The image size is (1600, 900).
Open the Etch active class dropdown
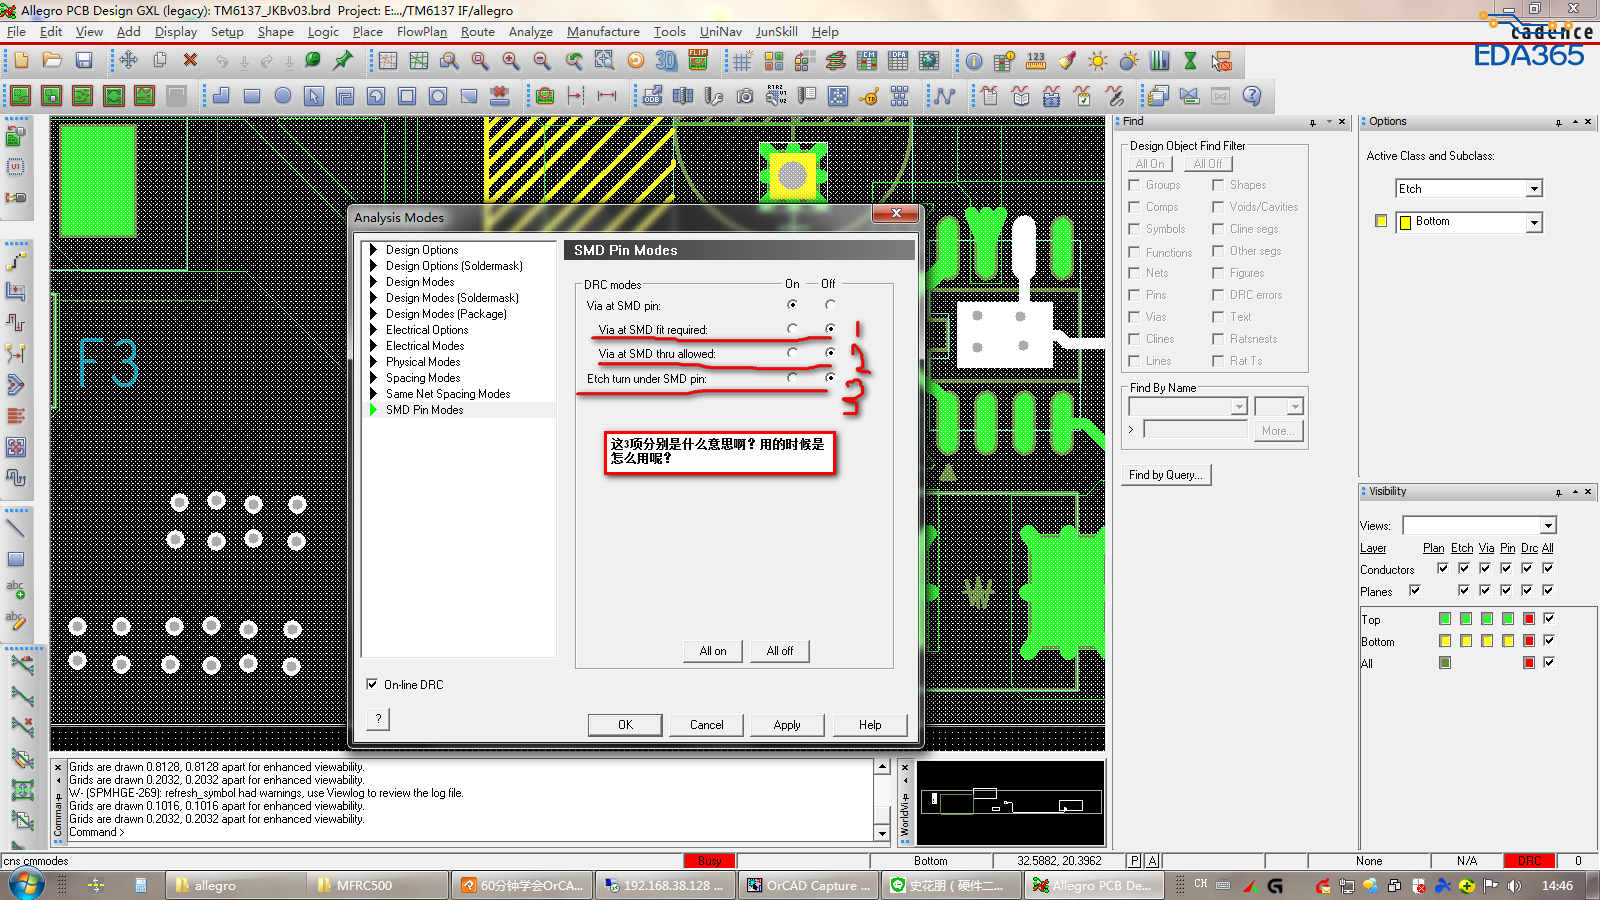click(x=1534, y=189)
